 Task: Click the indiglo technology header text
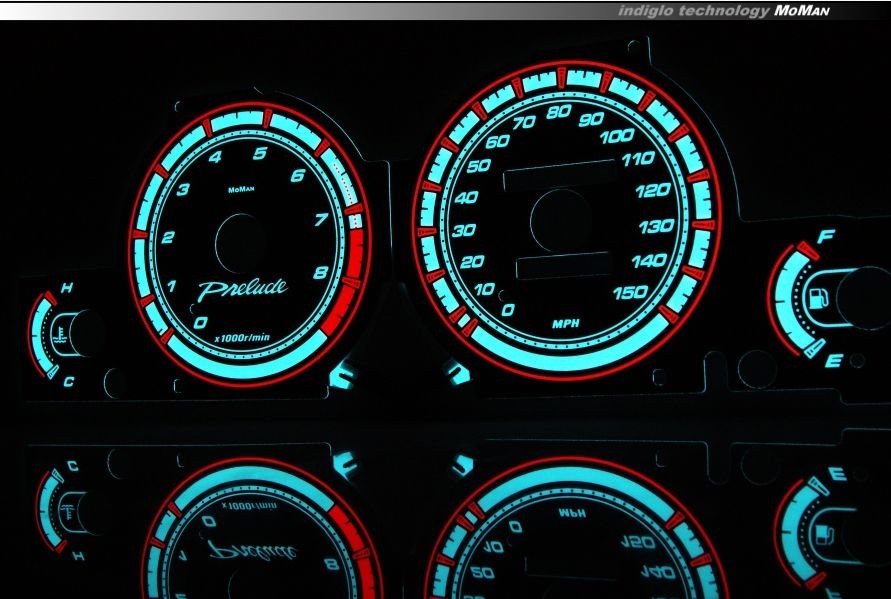(x=694, y=10)
